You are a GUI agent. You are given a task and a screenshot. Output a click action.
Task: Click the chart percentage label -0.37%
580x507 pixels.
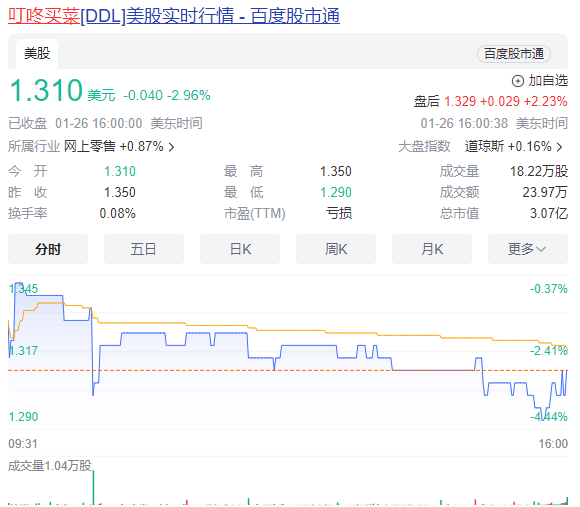[x=549, y=289]
